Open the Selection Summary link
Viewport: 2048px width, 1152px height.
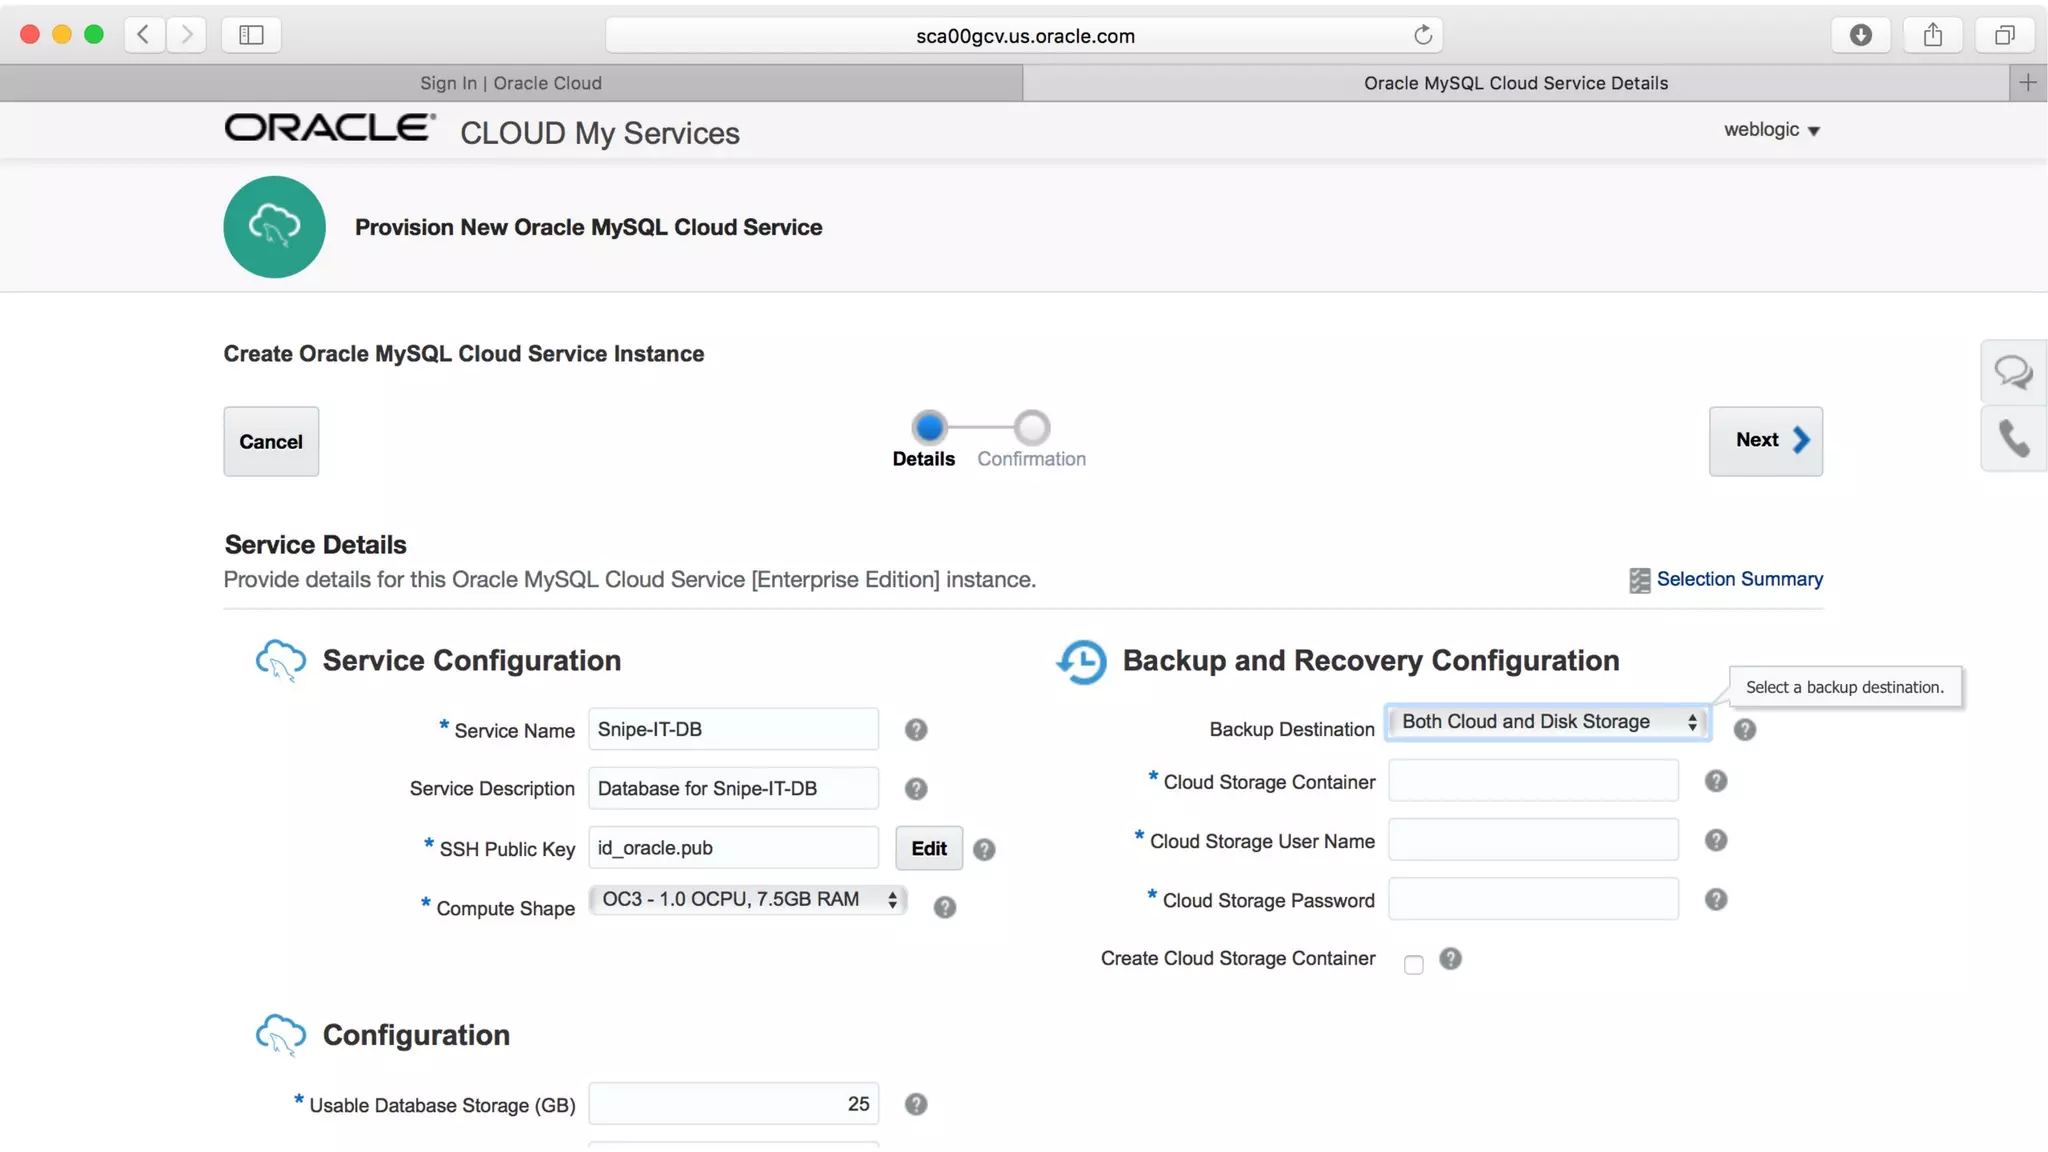[x=1738, y=579]
